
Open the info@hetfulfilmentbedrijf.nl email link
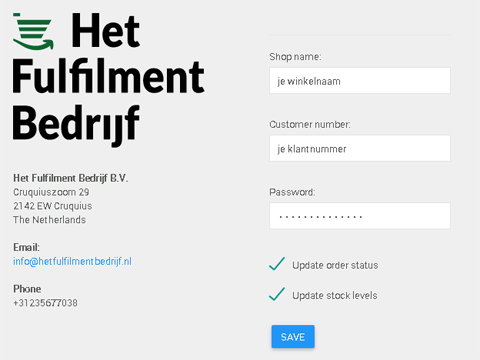click(72, 261)
